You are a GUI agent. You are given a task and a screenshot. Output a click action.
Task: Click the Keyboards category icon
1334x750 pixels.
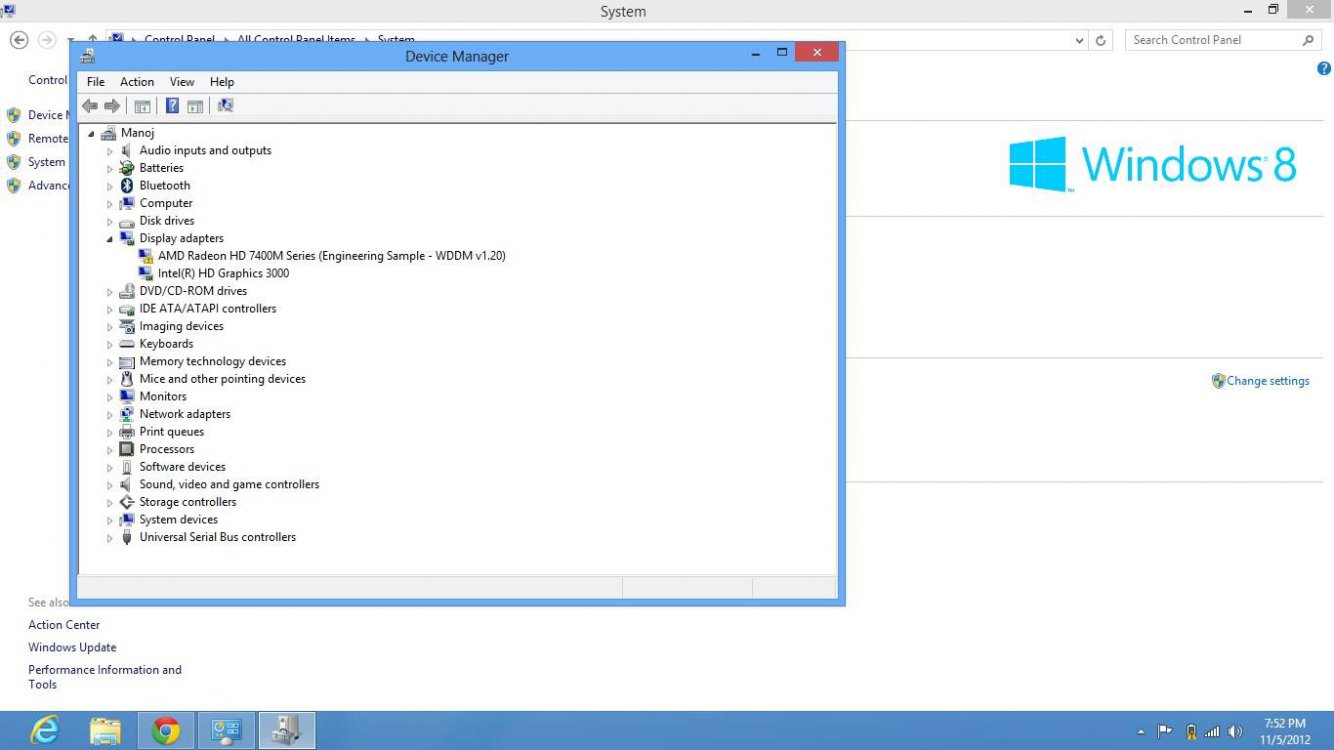click(x=127, y=344)
